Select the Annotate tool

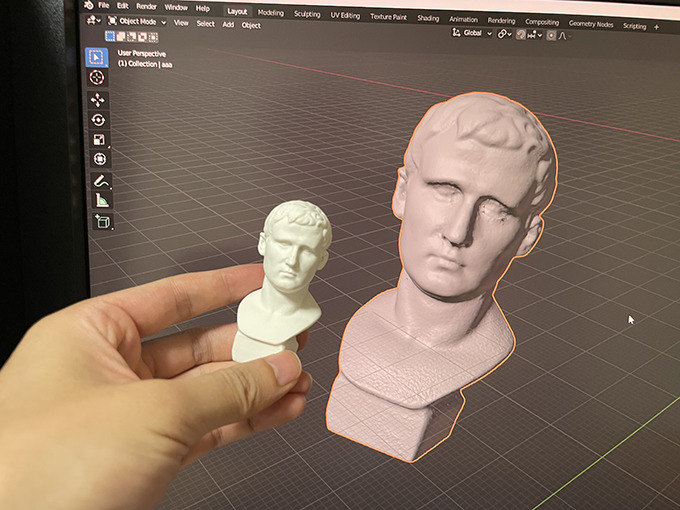101,181
